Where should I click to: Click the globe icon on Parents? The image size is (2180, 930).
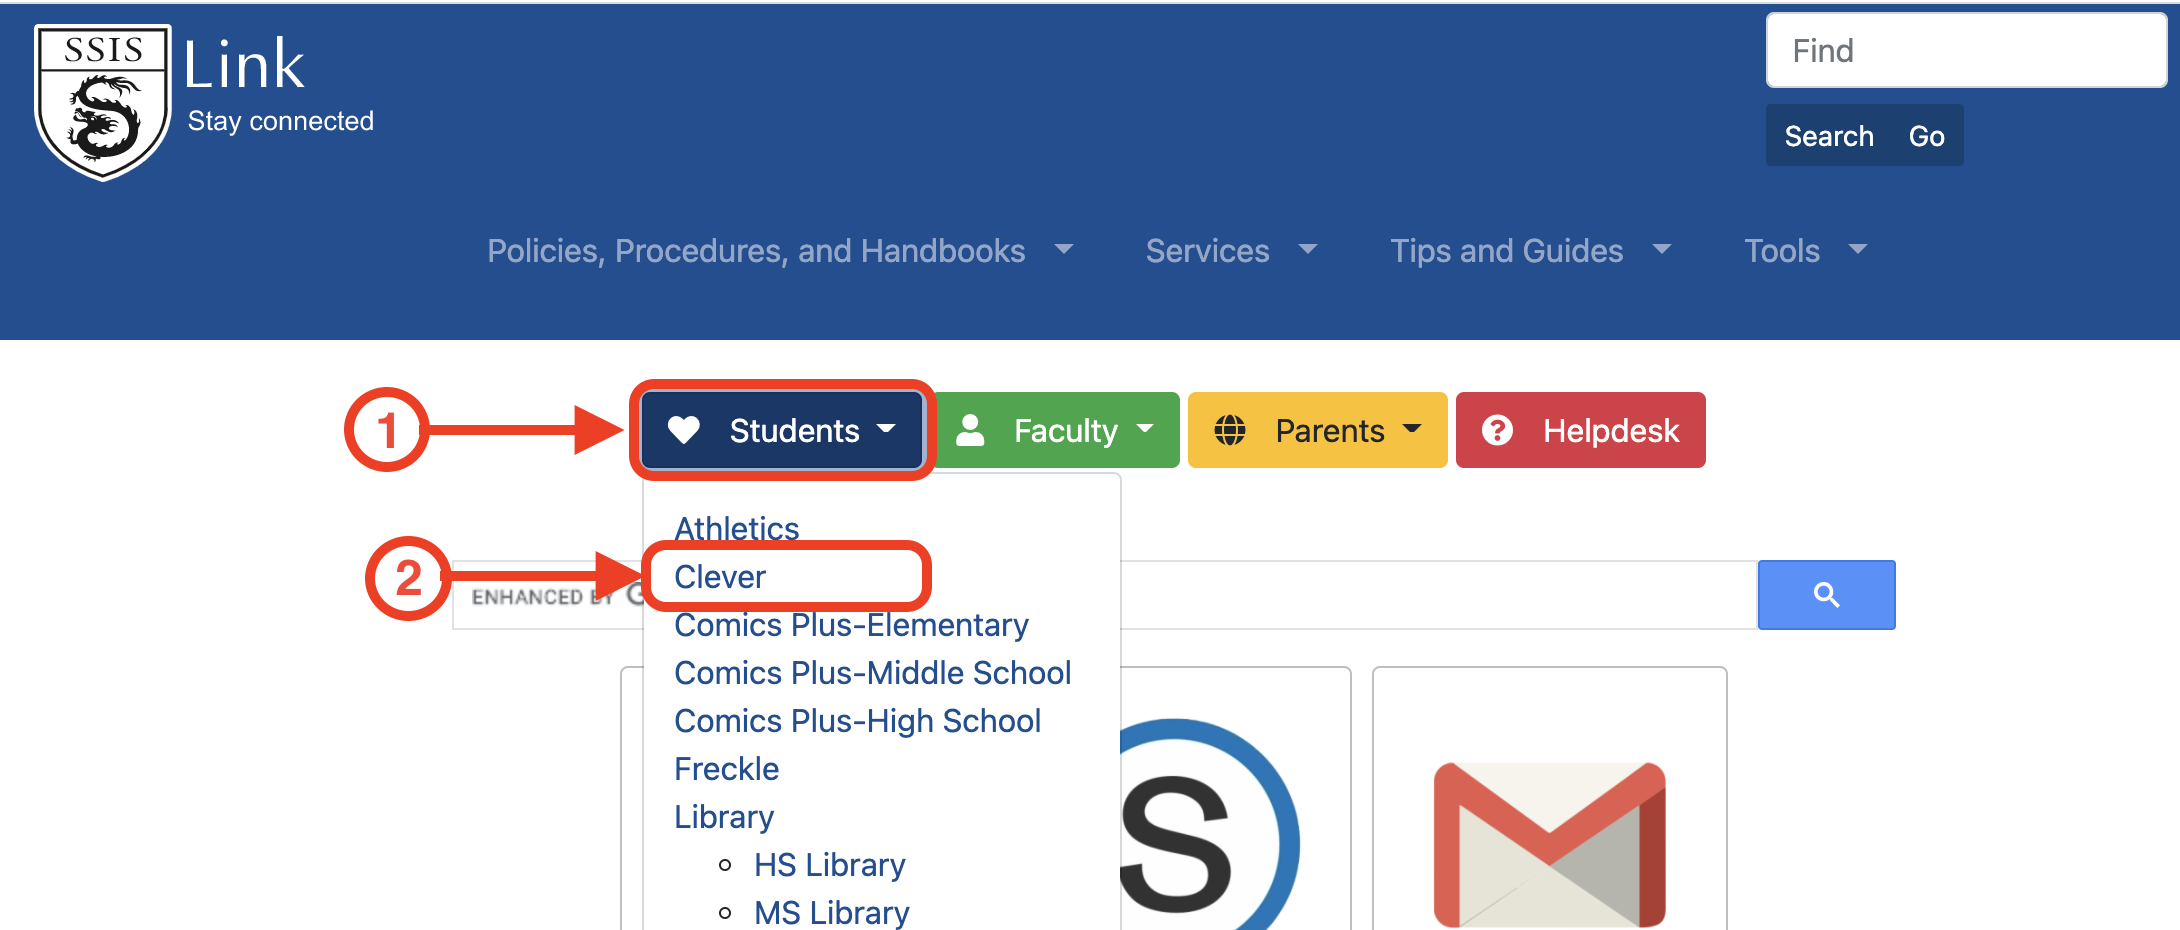pos(1230,430)
